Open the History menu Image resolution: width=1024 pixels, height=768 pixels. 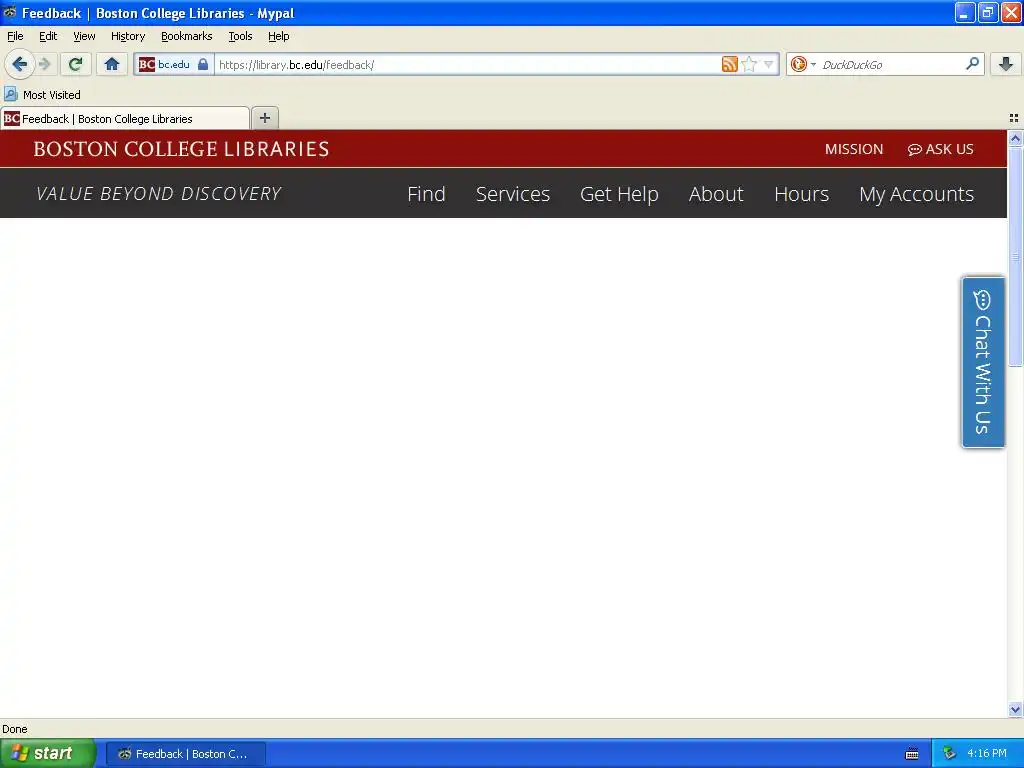coord(128,36)
